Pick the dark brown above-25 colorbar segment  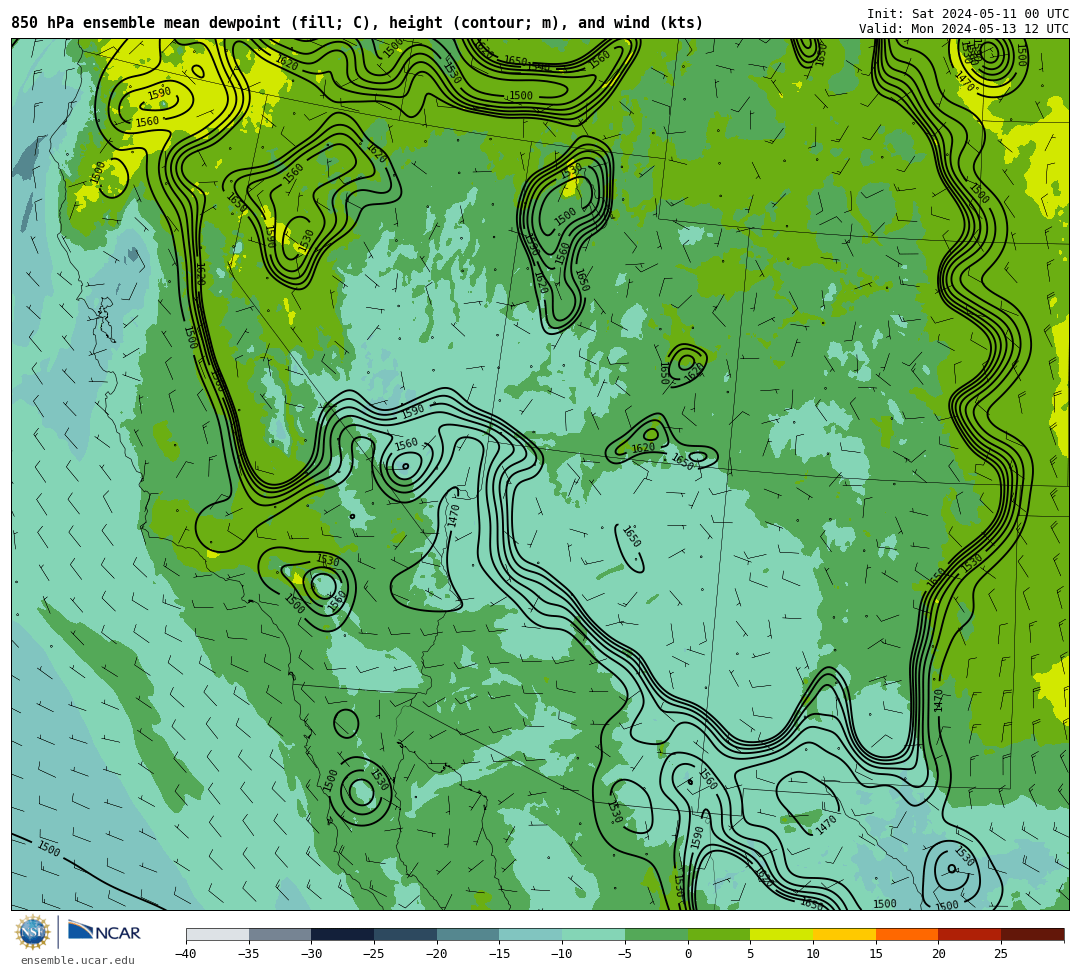pyautogui.click(x=1032, y=934)
